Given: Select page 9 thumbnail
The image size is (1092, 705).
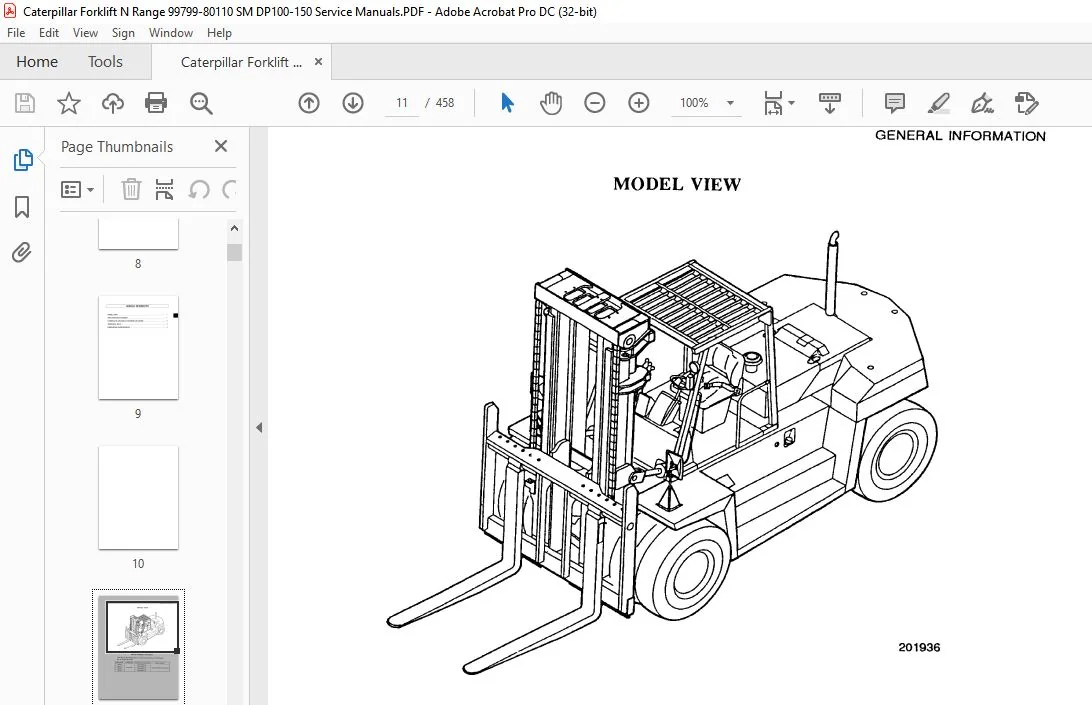Looking at the screenshot, I should point(139,348).
